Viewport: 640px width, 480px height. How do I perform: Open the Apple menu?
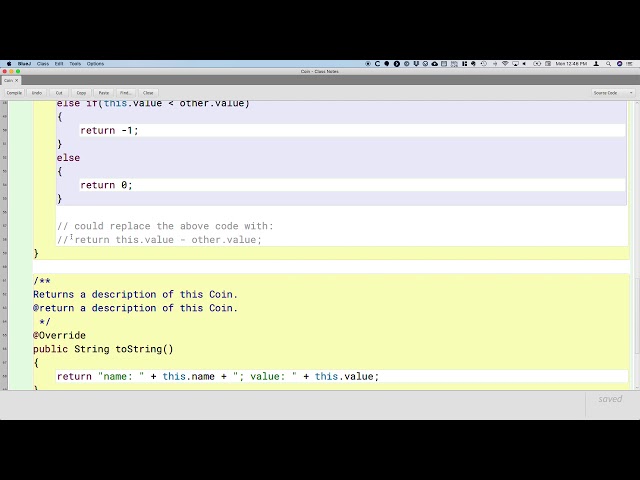(9, 64)
